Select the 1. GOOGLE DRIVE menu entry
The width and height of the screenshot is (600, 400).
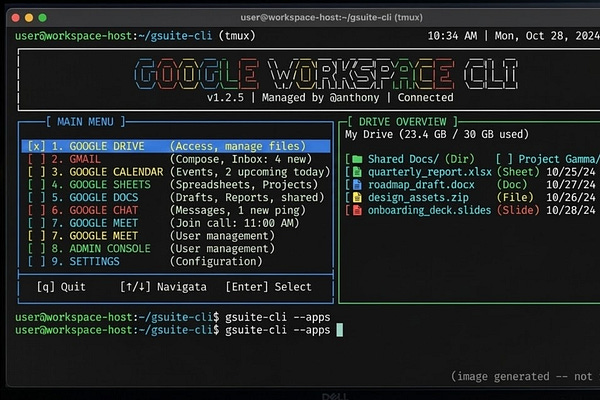pyautogui.click(x=176, y=146)
